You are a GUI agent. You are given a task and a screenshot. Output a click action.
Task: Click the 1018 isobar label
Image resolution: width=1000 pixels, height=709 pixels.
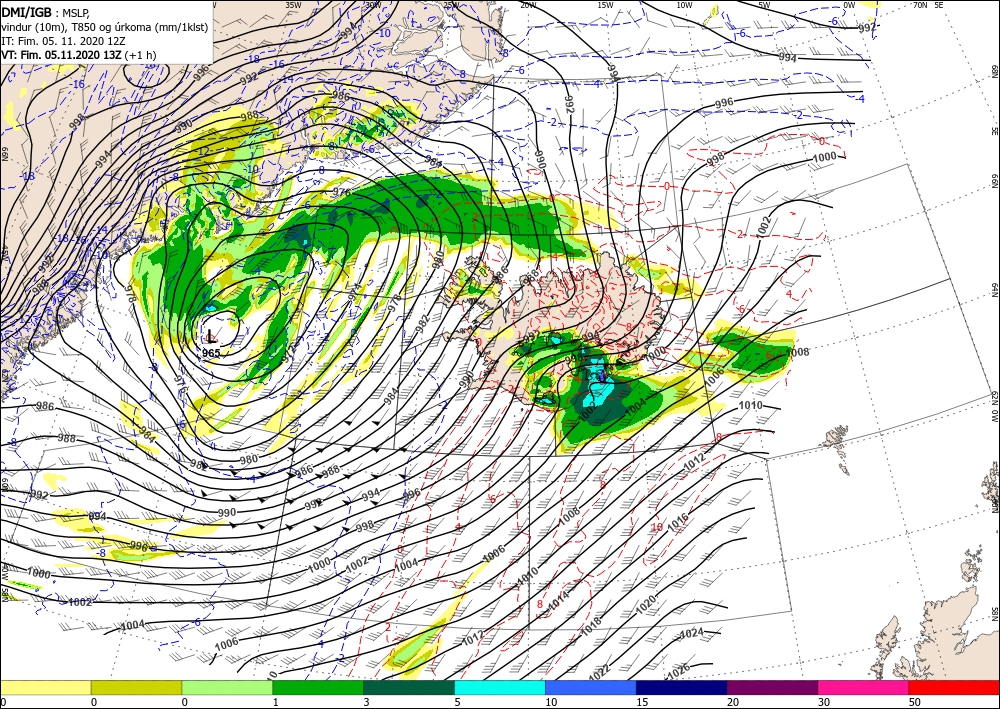[x=591, y=625]
